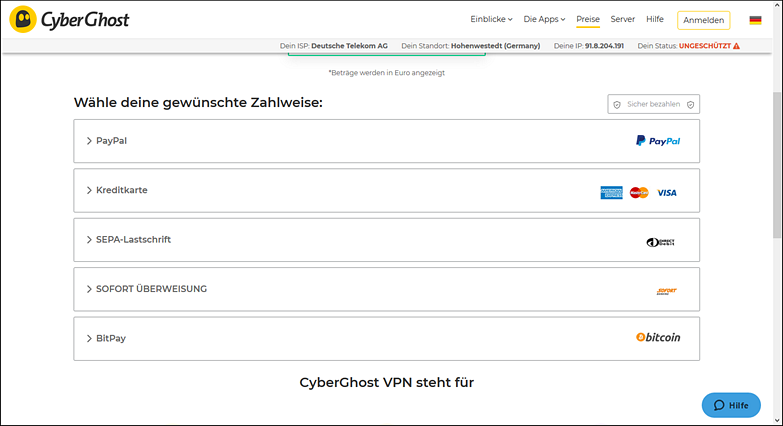The height and width of the screenshot is (426, 783).
Task: Open the Die Apps dropdown menu
Action: pyautogui.click(x=544, y=19)
